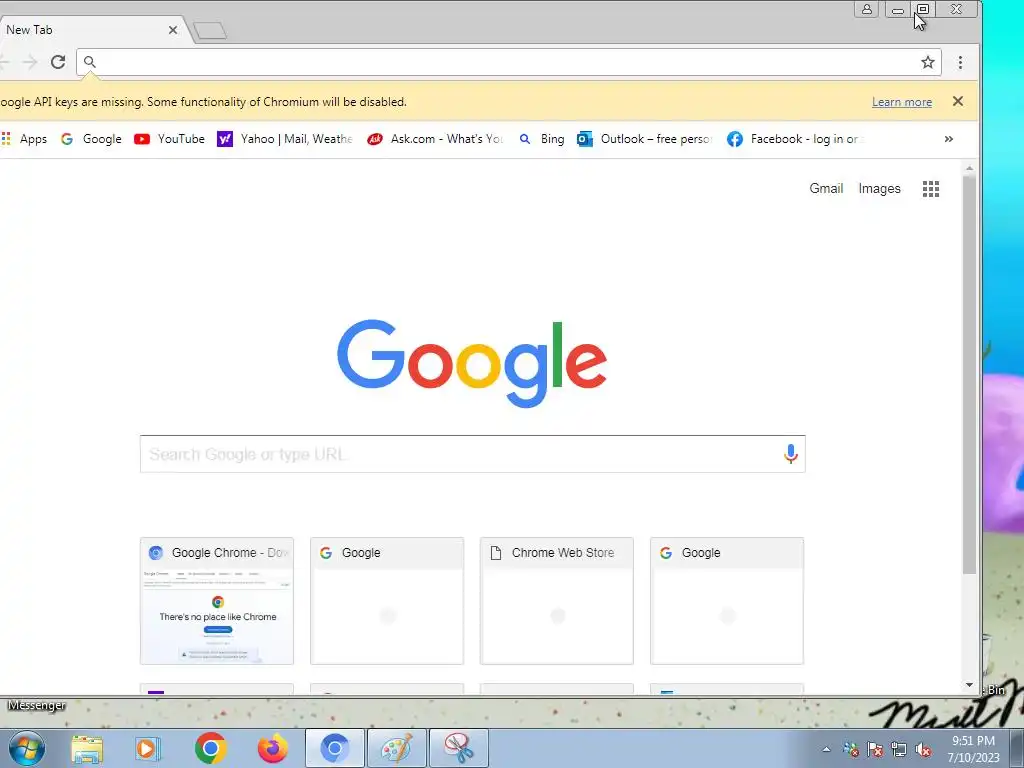1024x768 pixels.
Task: Click the Google logo
Action: 472,363
